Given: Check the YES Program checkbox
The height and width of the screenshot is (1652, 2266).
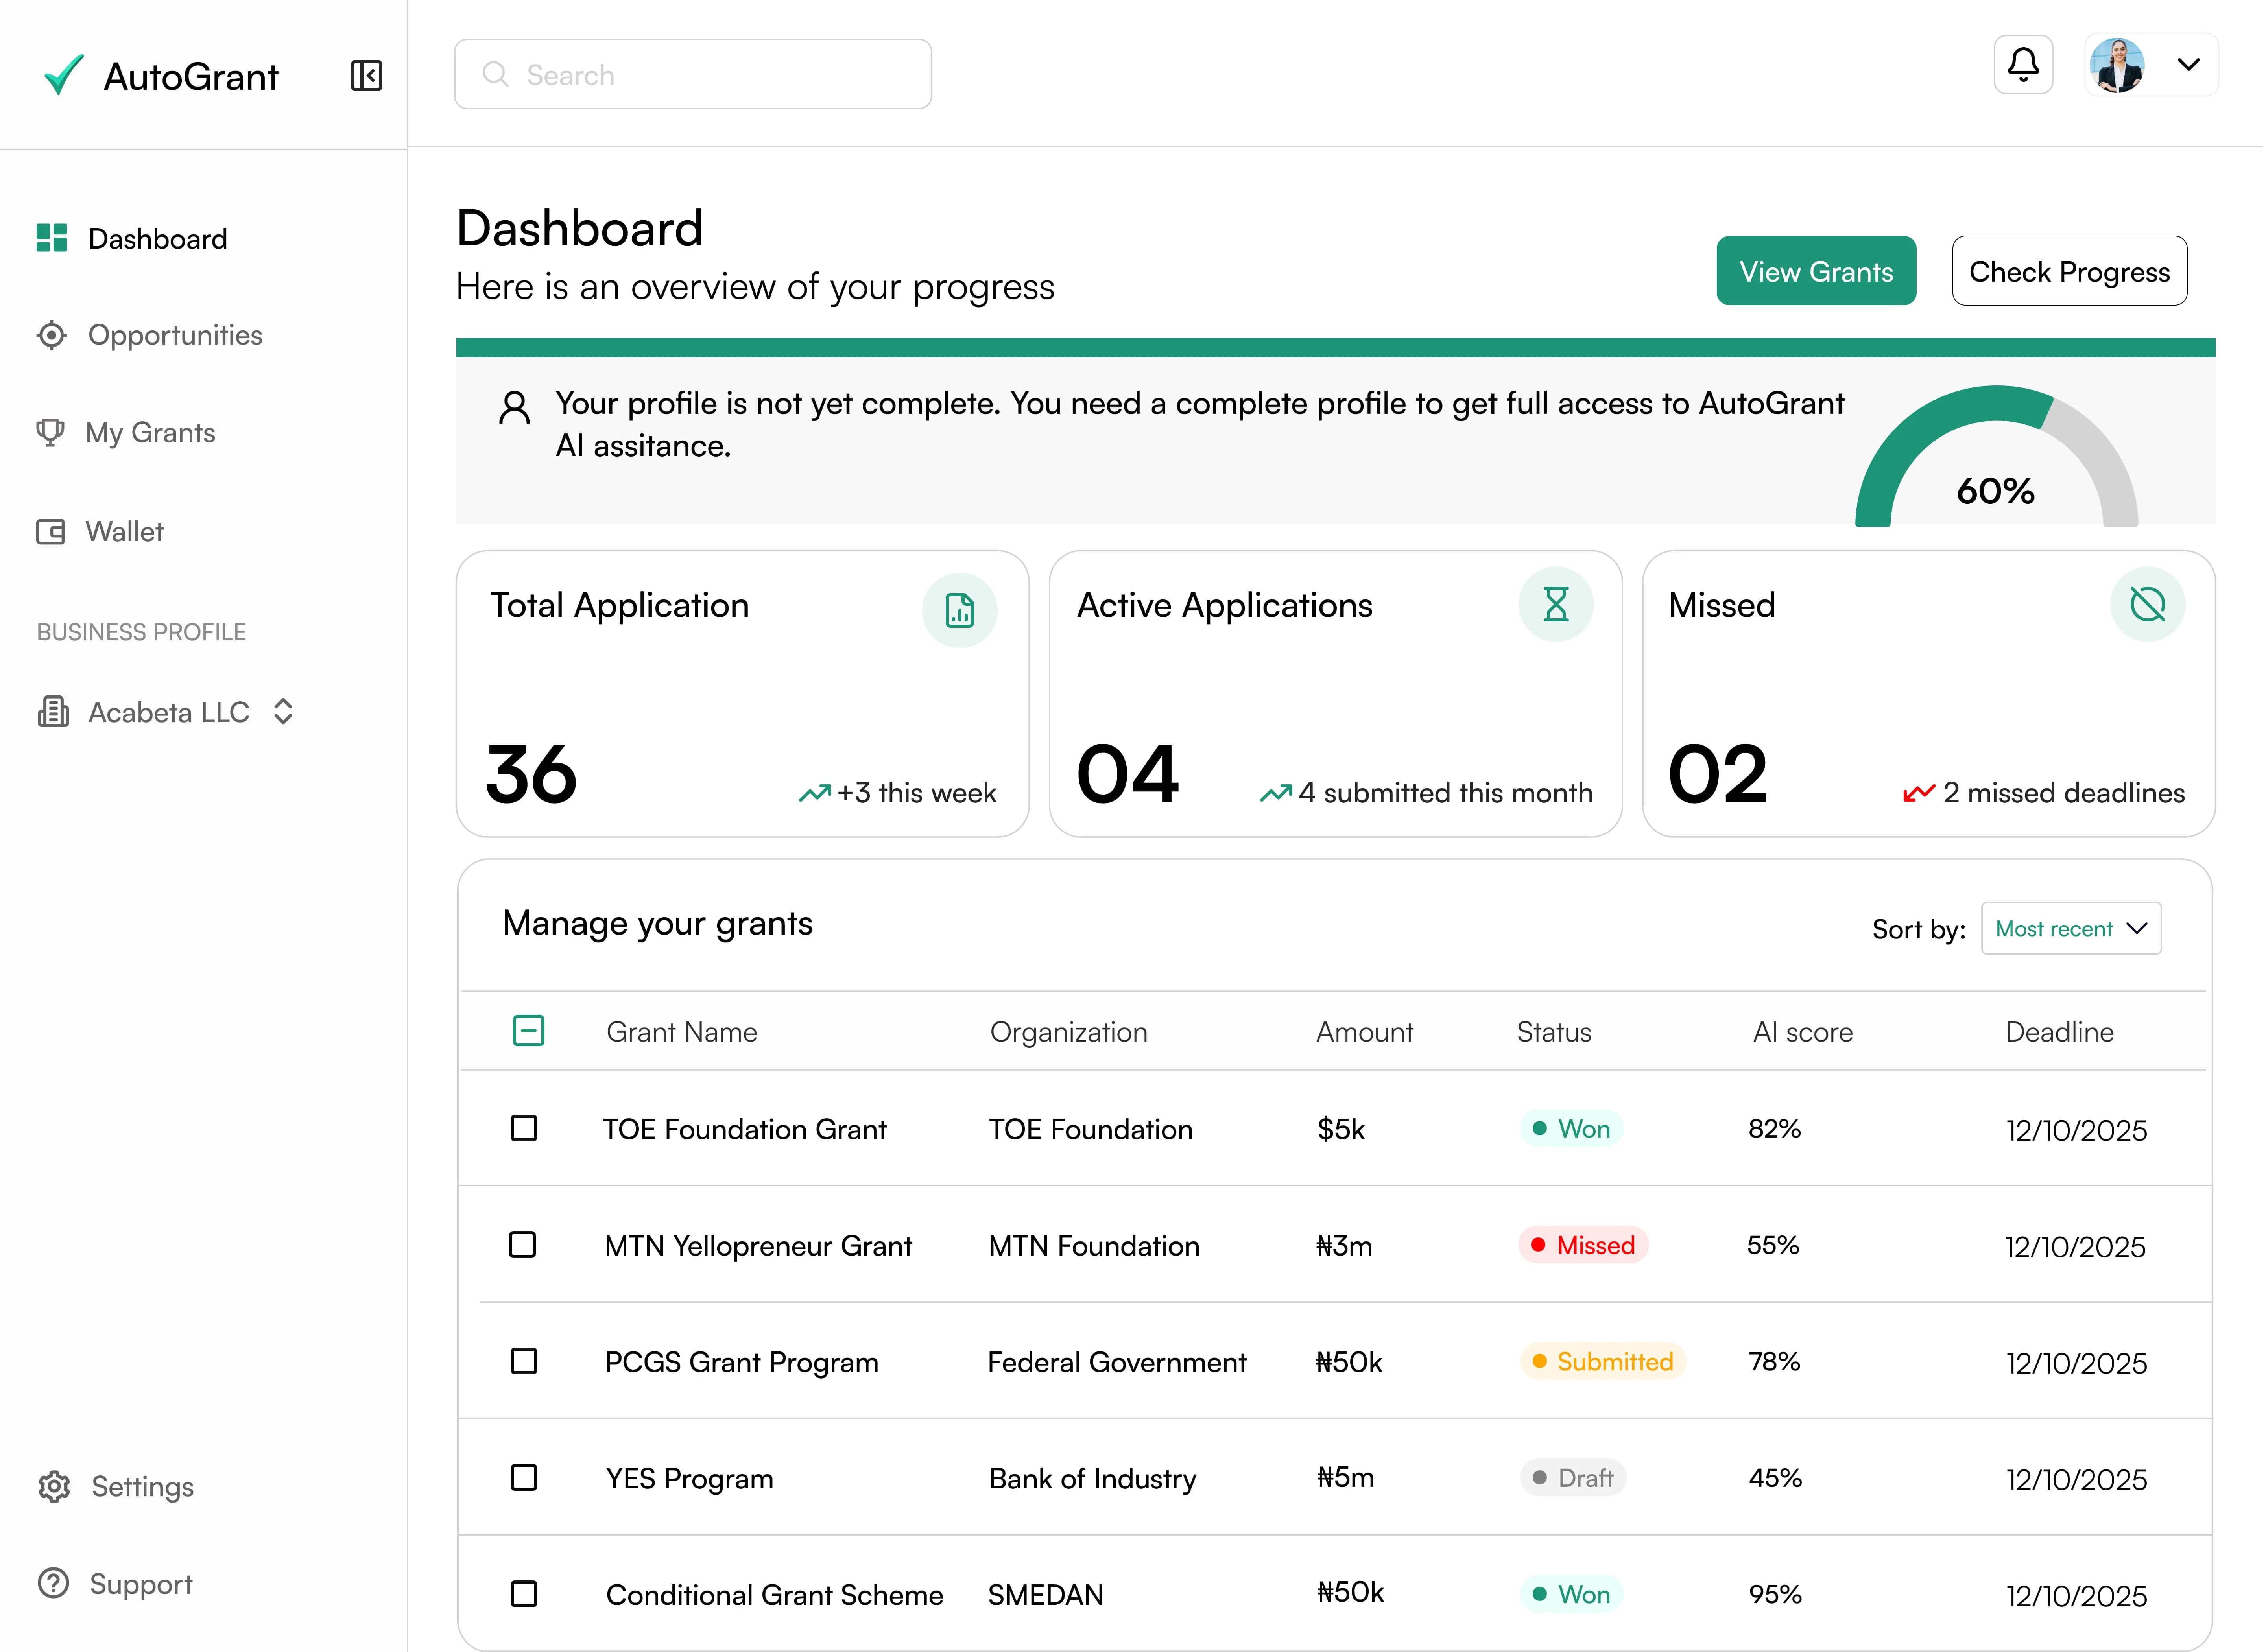Looking at the screenshot, I should [x=524, y=1478].
